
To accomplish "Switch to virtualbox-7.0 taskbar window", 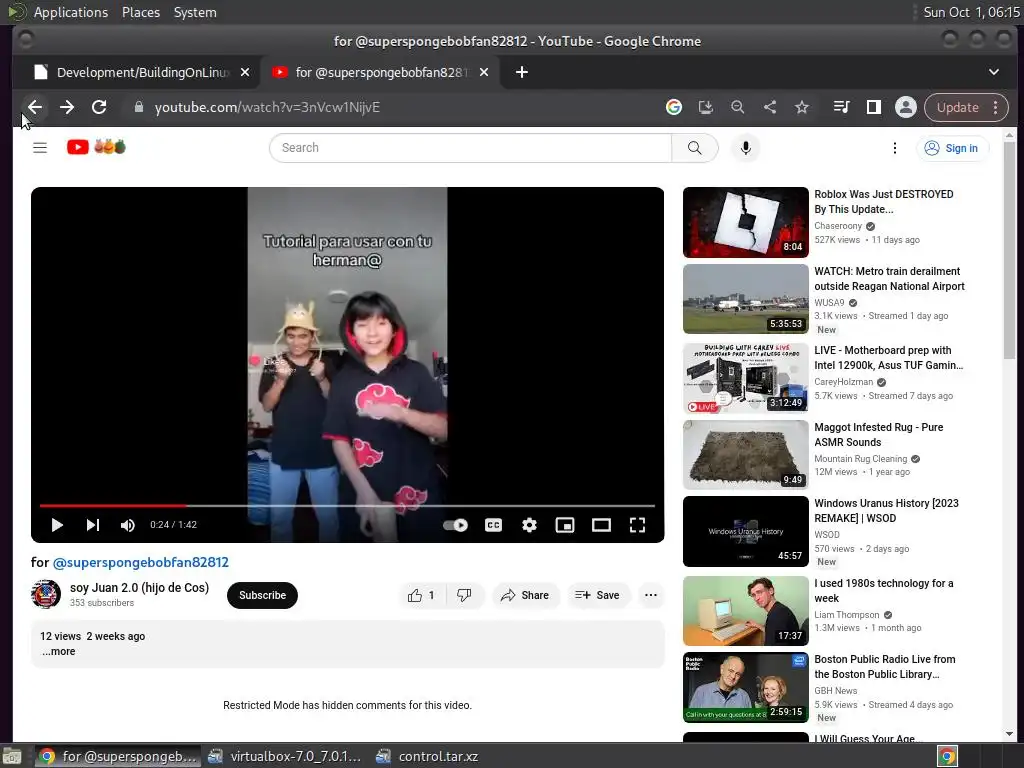I will tap(285, 756).
